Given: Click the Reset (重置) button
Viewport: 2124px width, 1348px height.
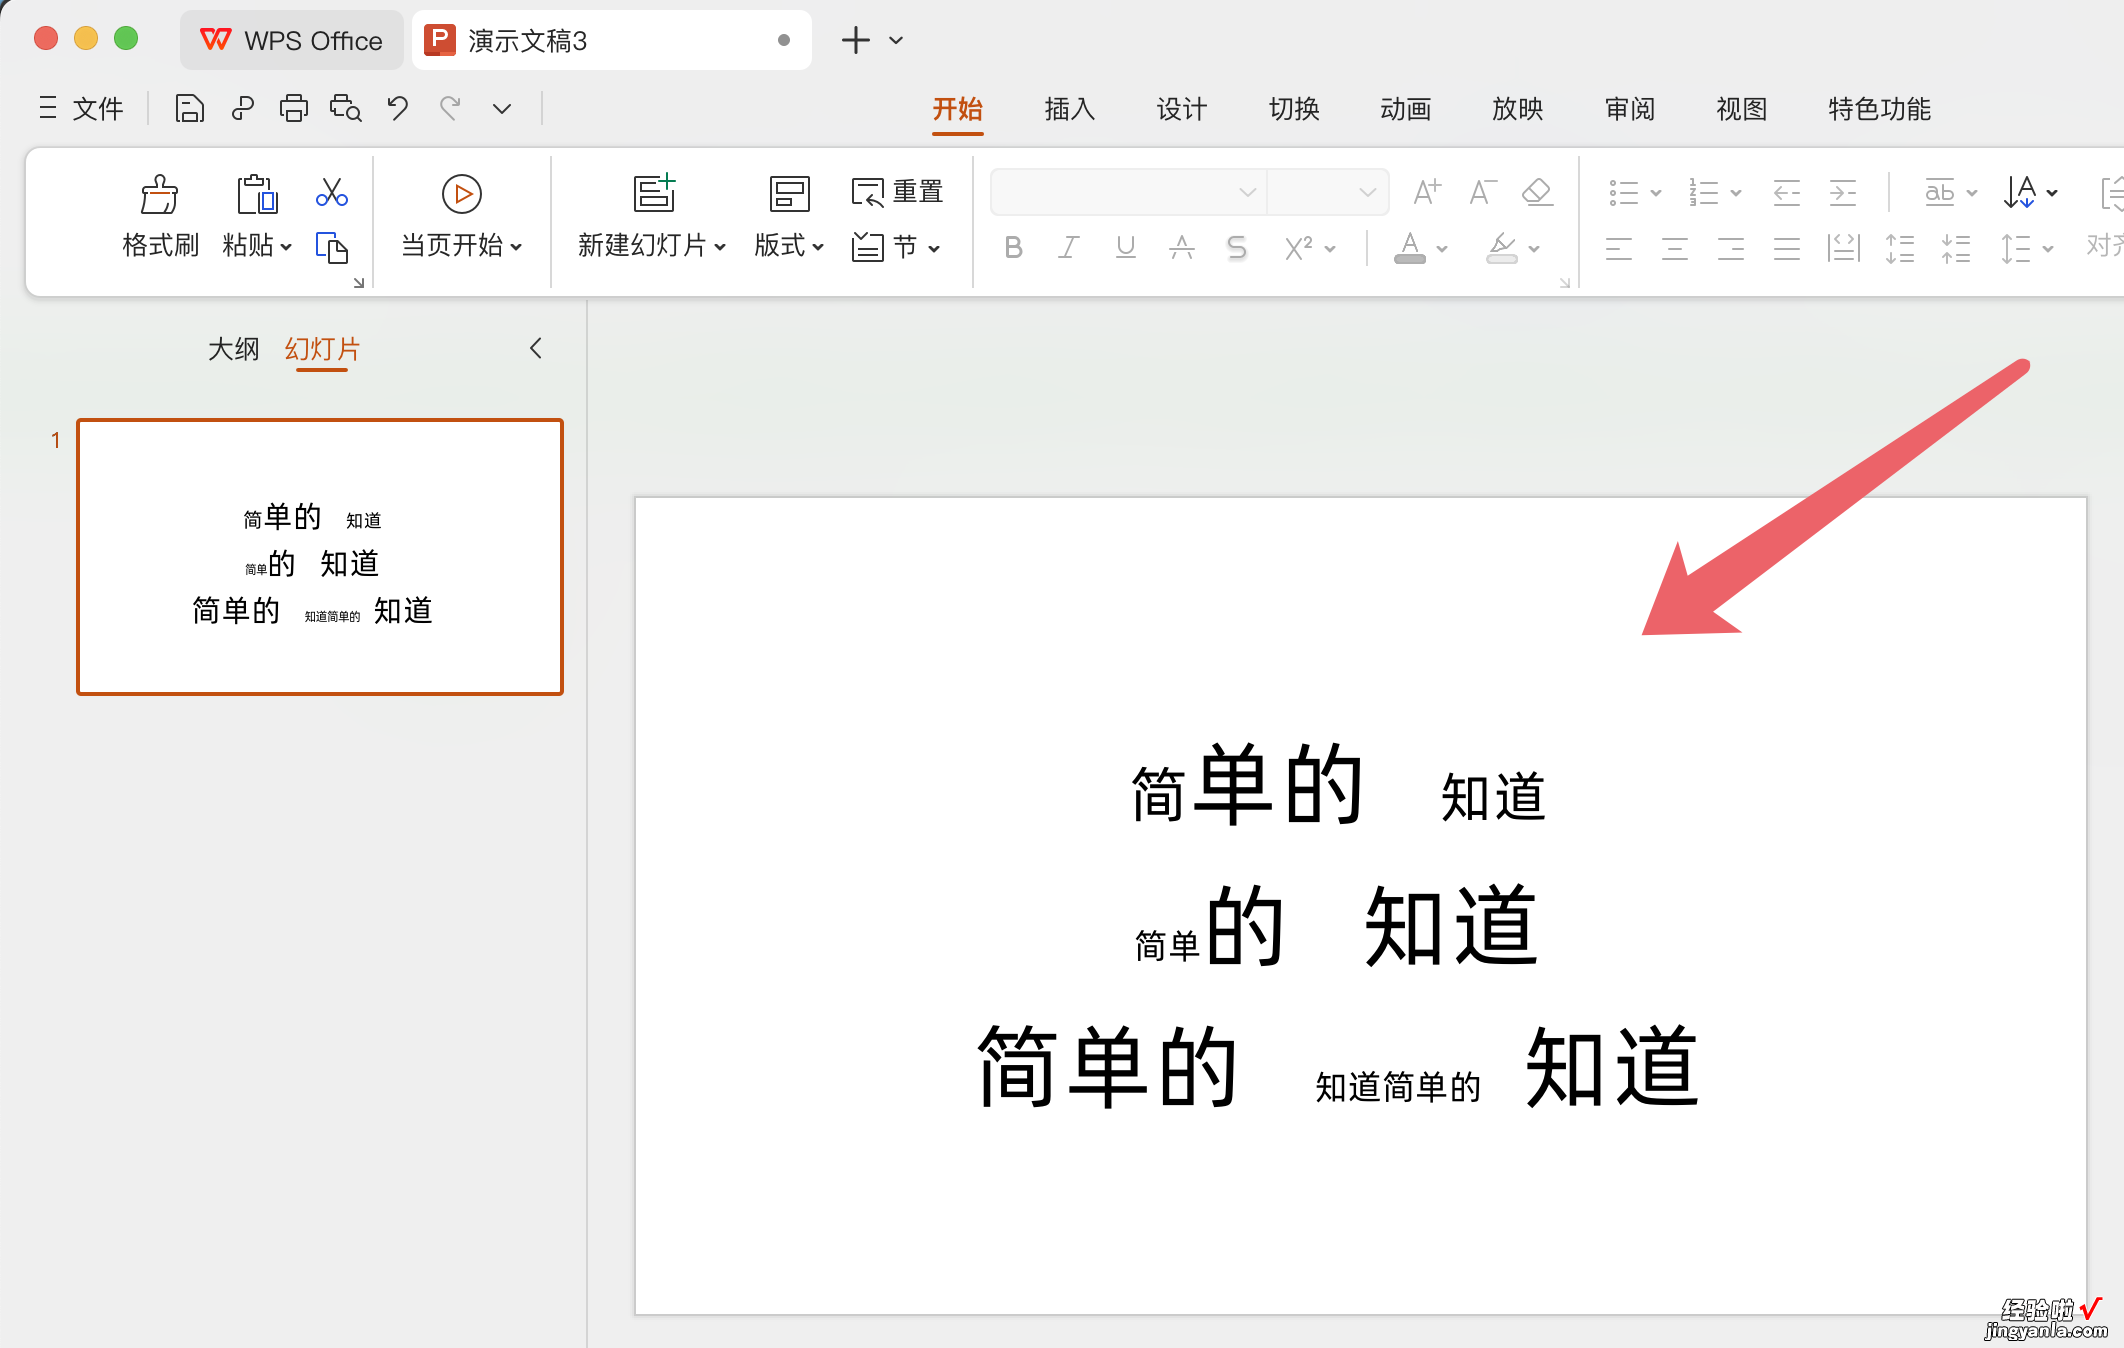Looking at the screenshot, I should (897, 191).
